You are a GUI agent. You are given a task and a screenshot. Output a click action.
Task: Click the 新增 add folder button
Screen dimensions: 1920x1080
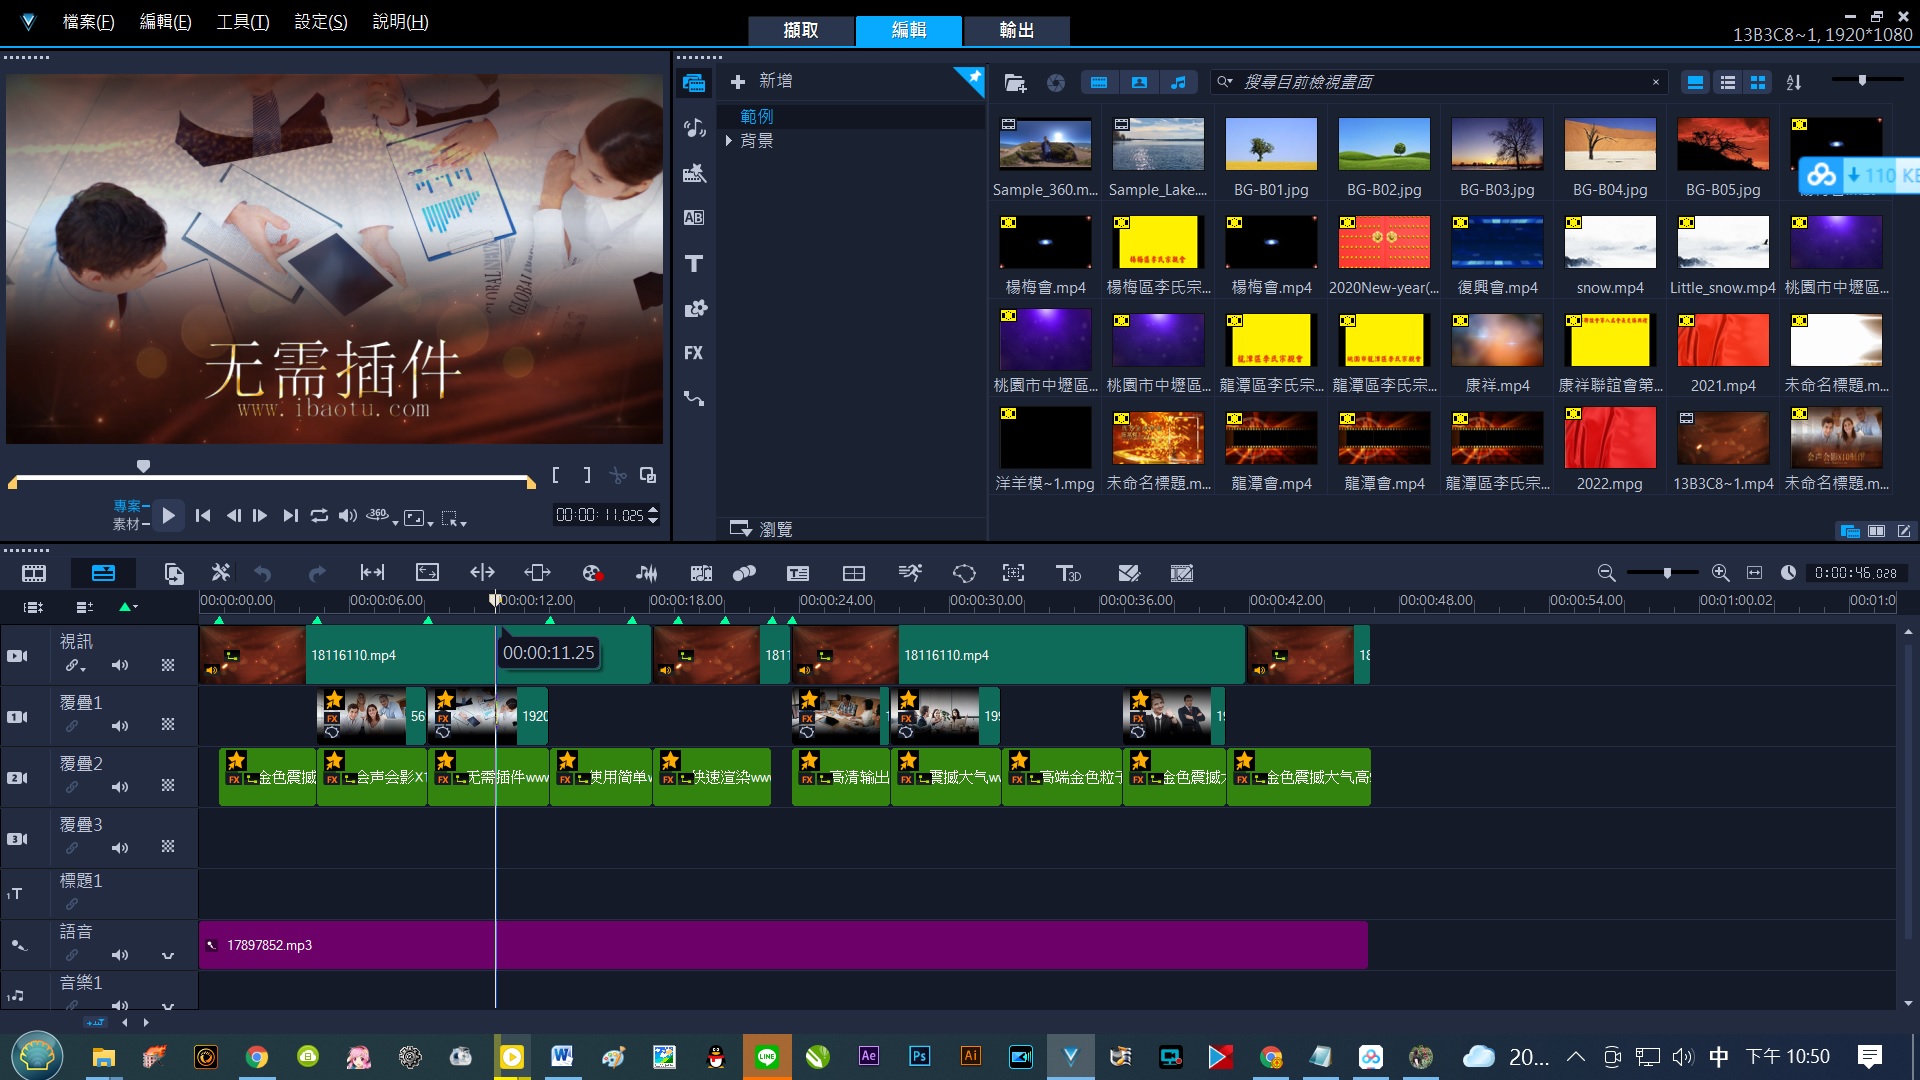tap(761, 81)
